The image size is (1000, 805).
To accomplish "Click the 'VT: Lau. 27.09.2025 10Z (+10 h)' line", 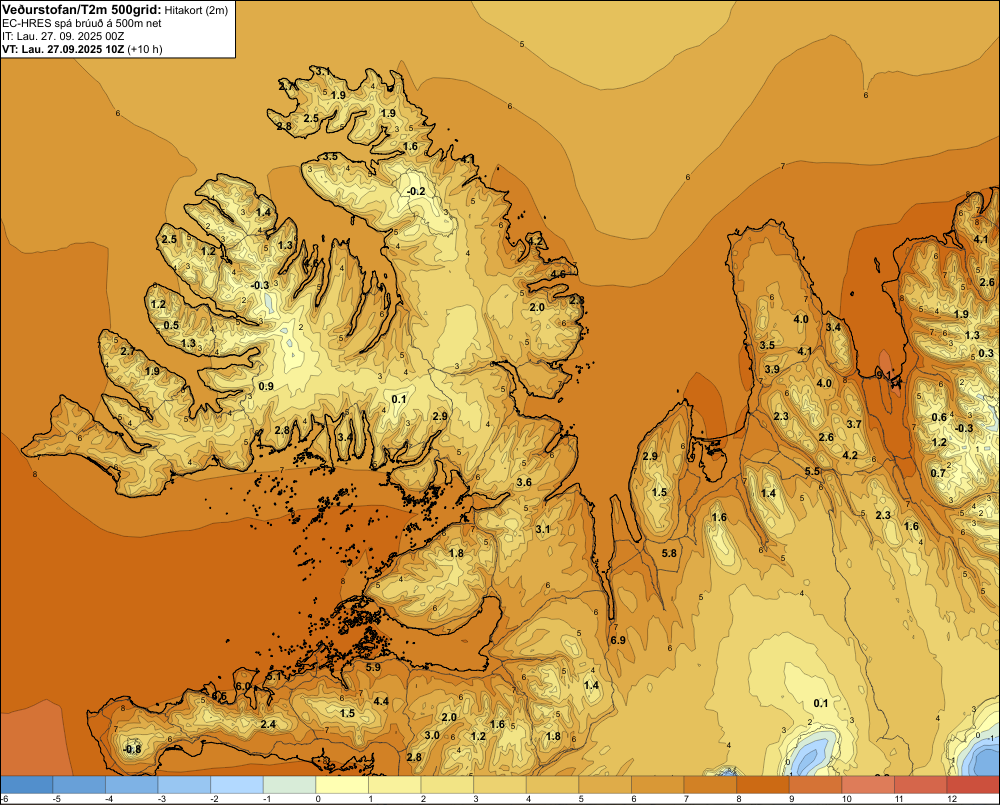I will tap(82, 49).
